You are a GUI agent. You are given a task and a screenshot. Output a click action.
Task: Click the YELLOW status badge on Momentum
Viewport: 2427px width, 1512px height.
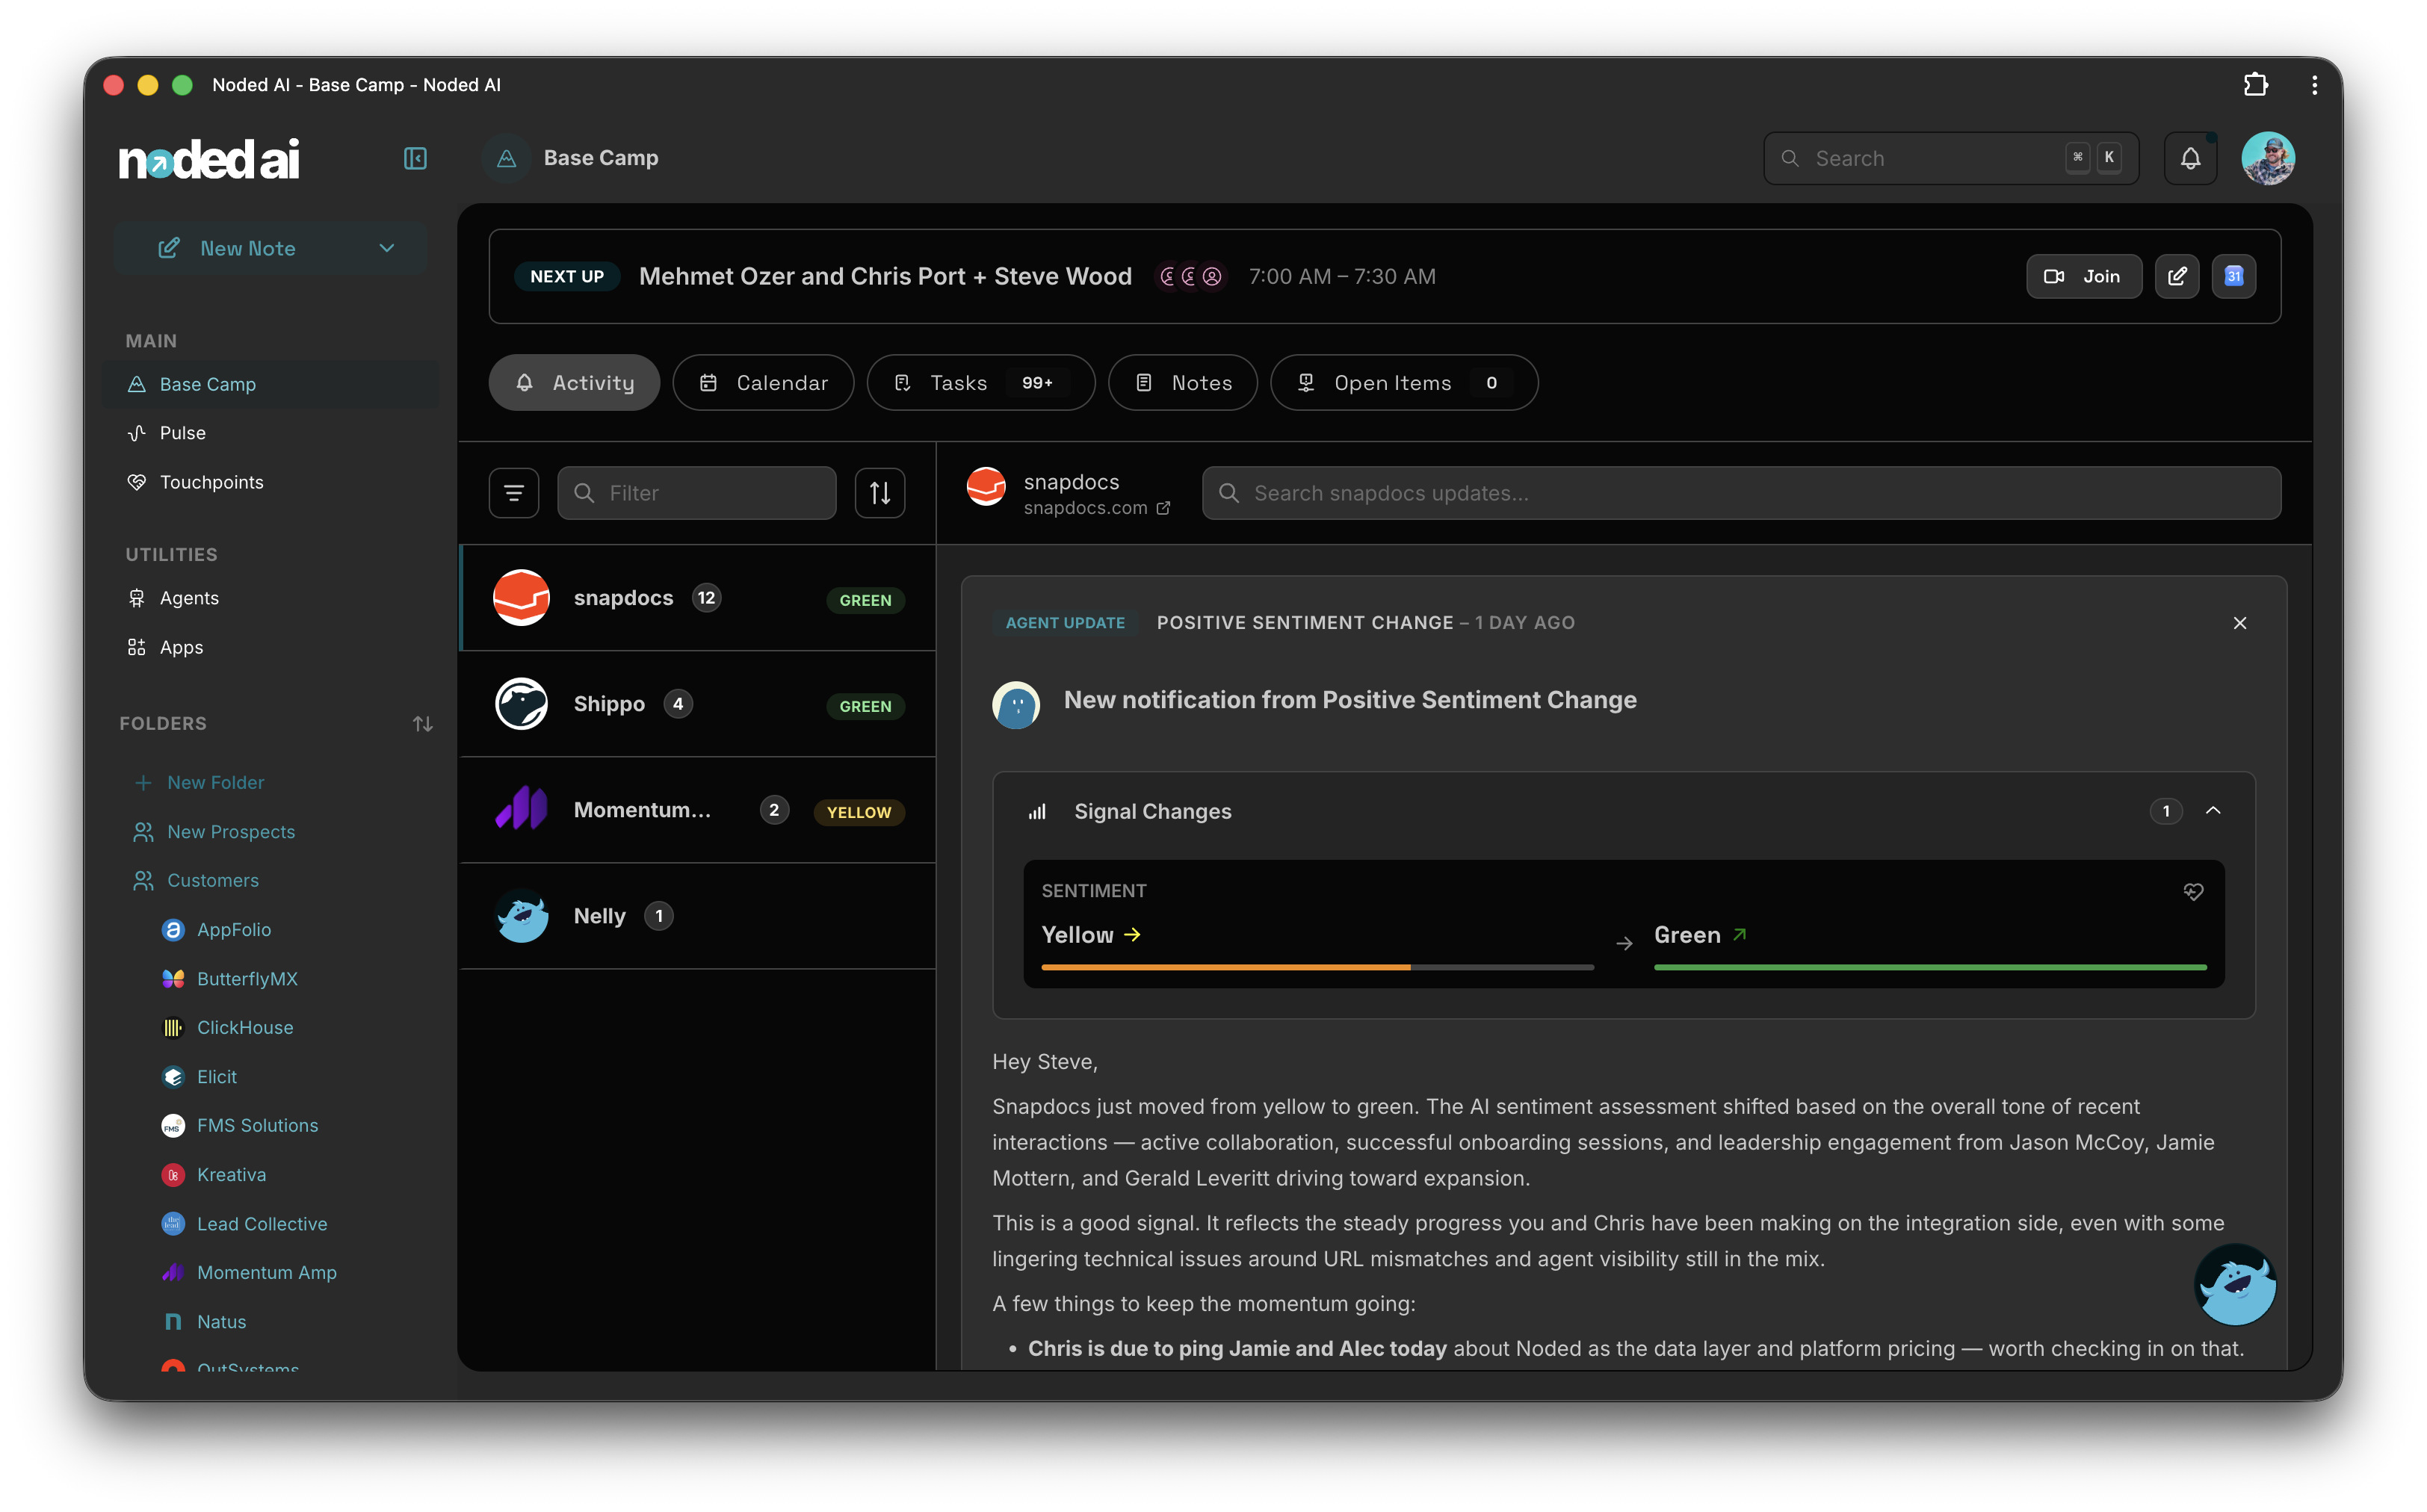[x=859, y=812]
